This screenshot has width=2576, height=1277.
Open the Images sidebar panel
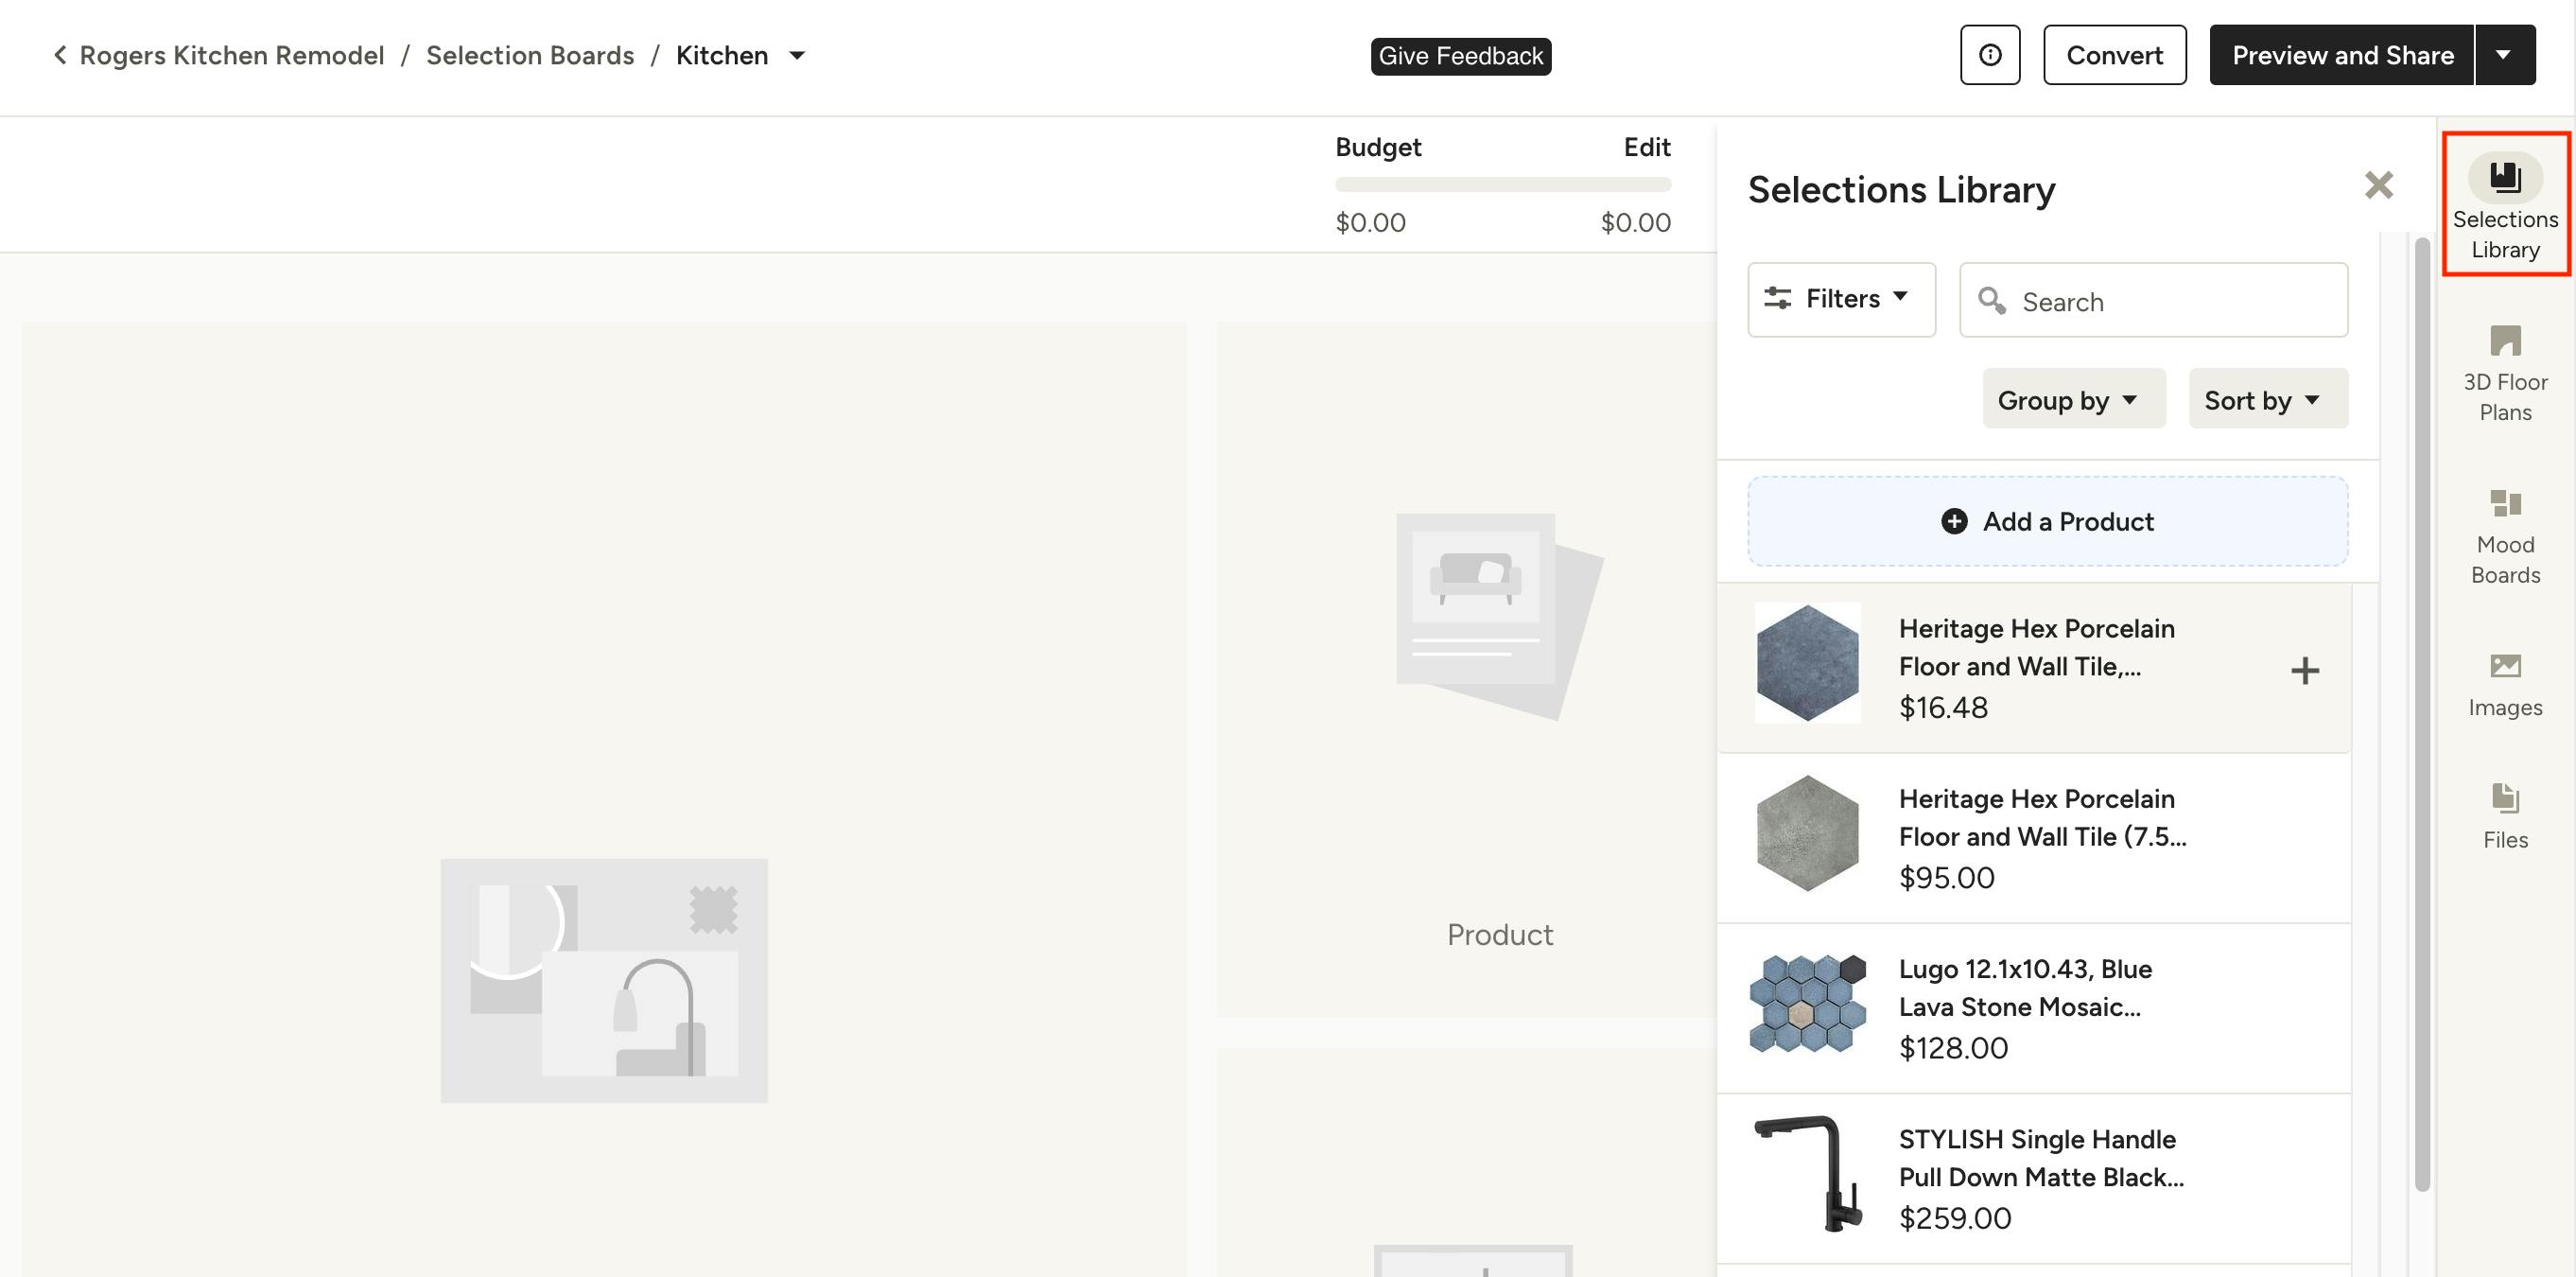2504,684
